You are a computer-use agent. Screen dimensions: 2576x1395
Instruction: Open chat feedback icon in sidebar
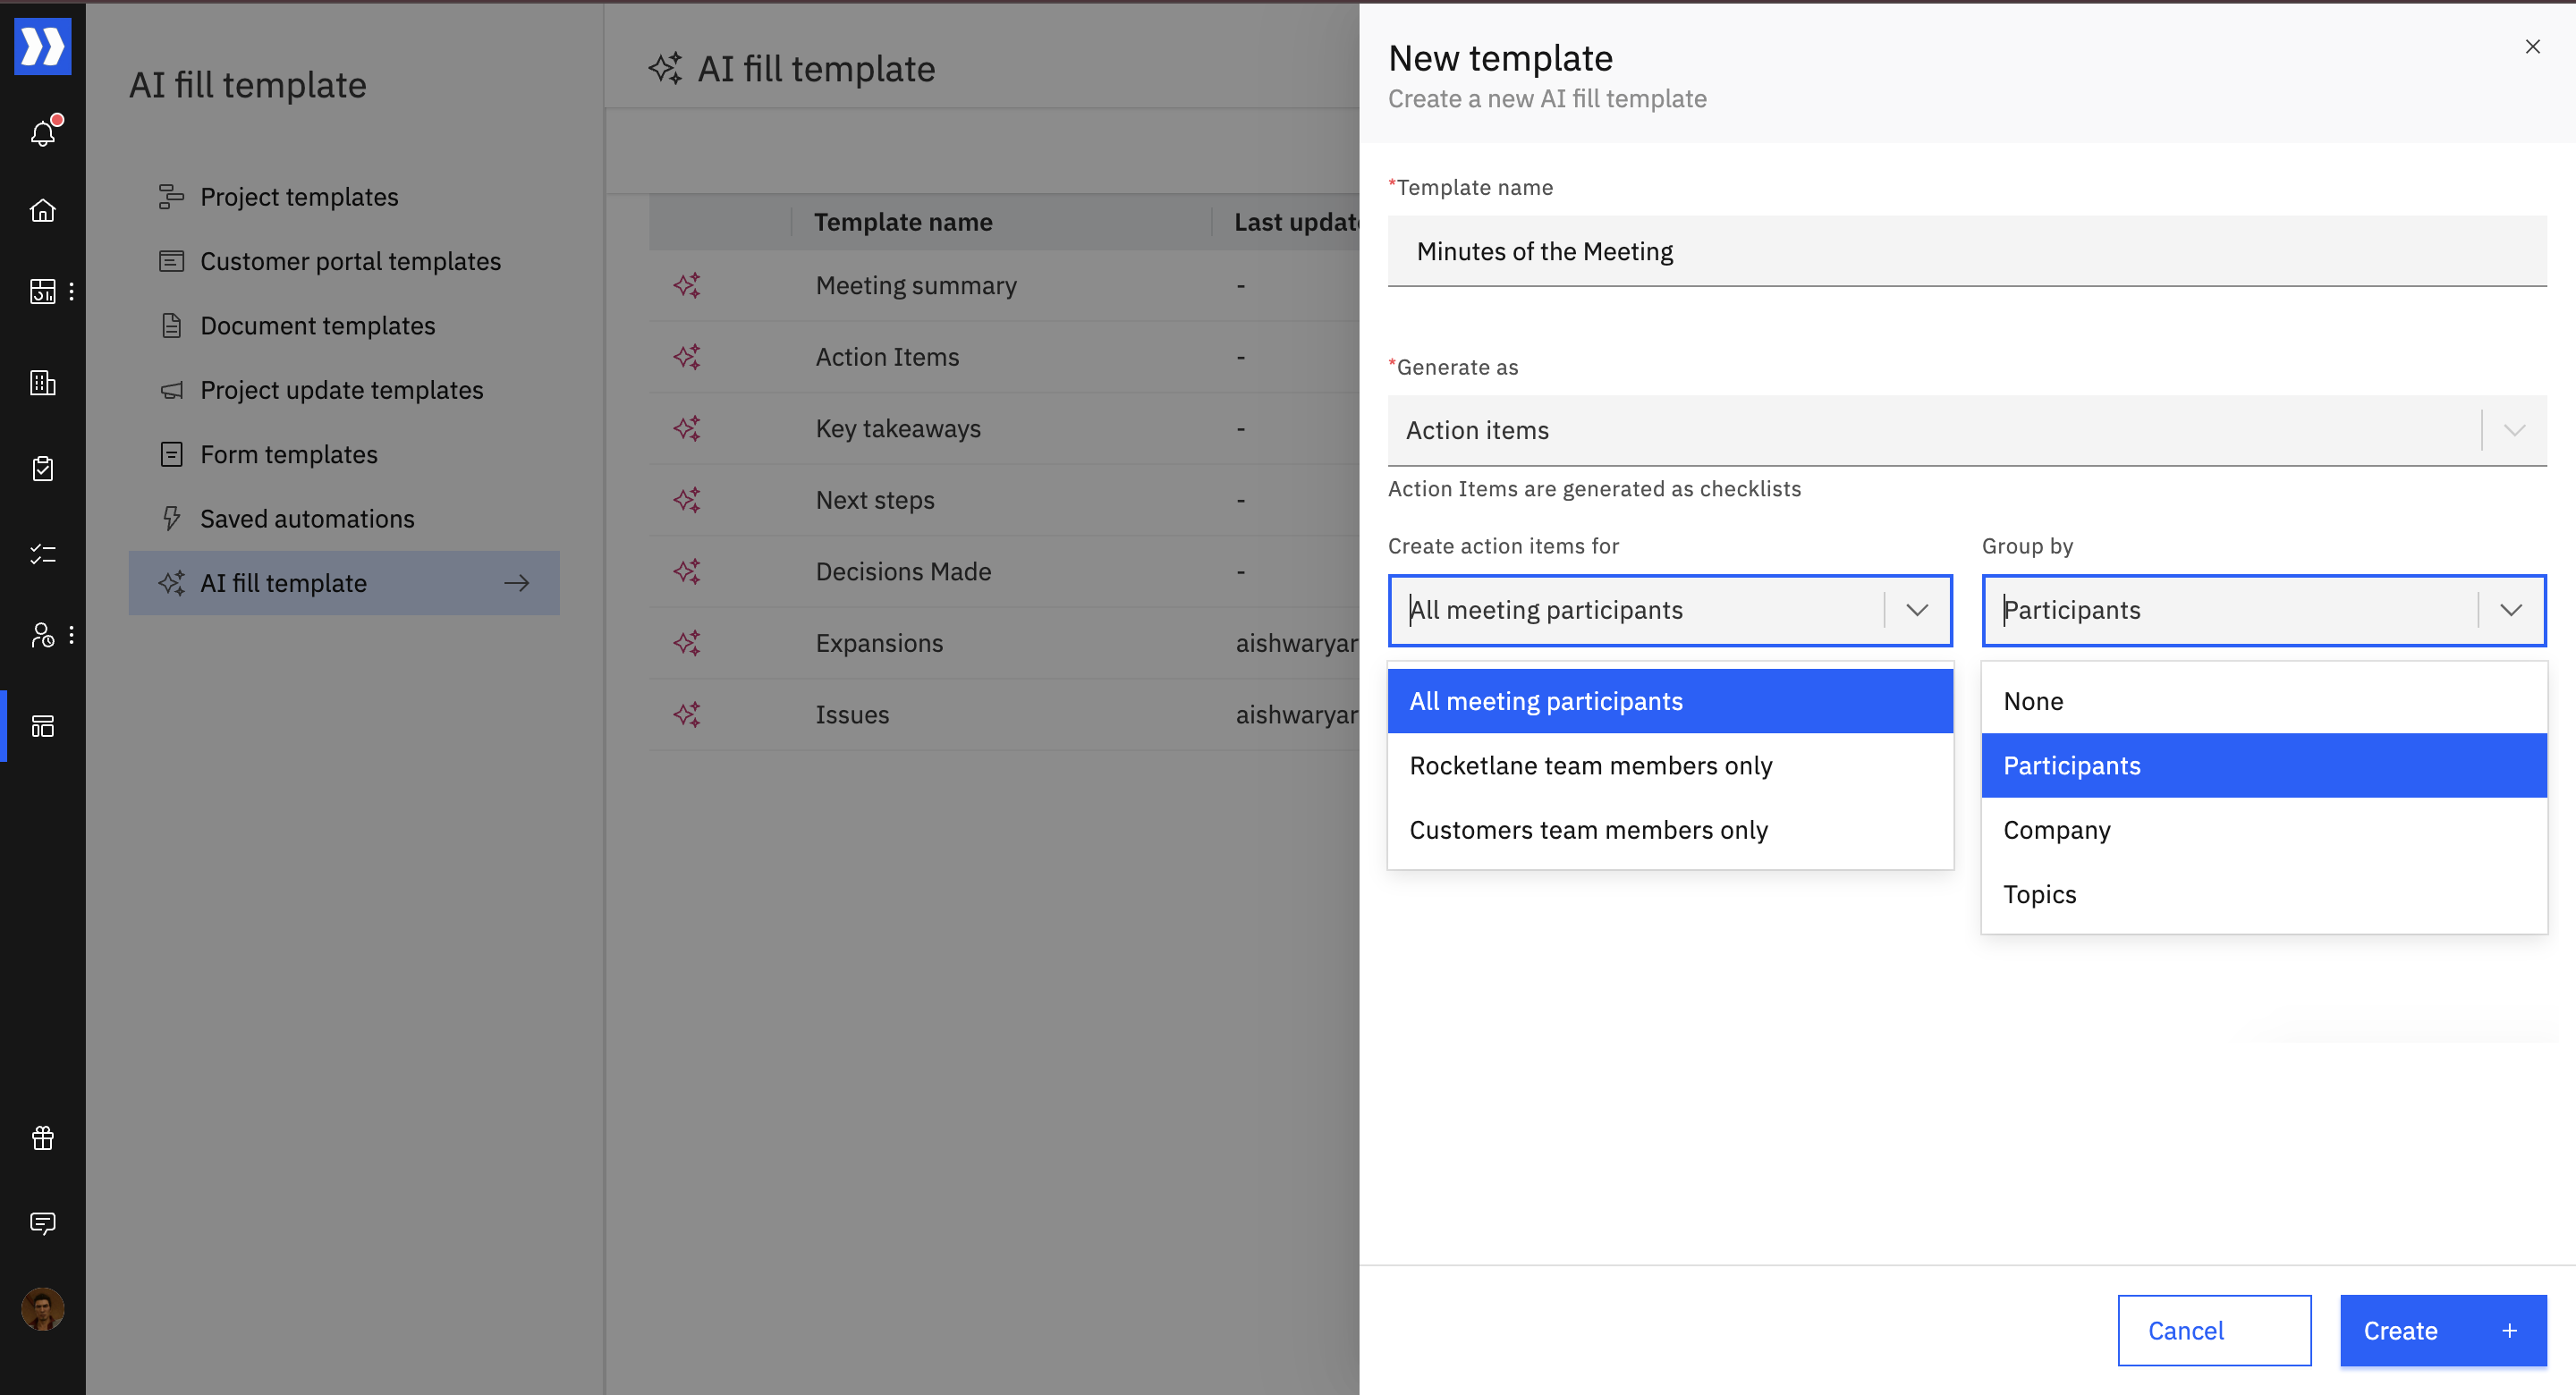[43, 1223]
